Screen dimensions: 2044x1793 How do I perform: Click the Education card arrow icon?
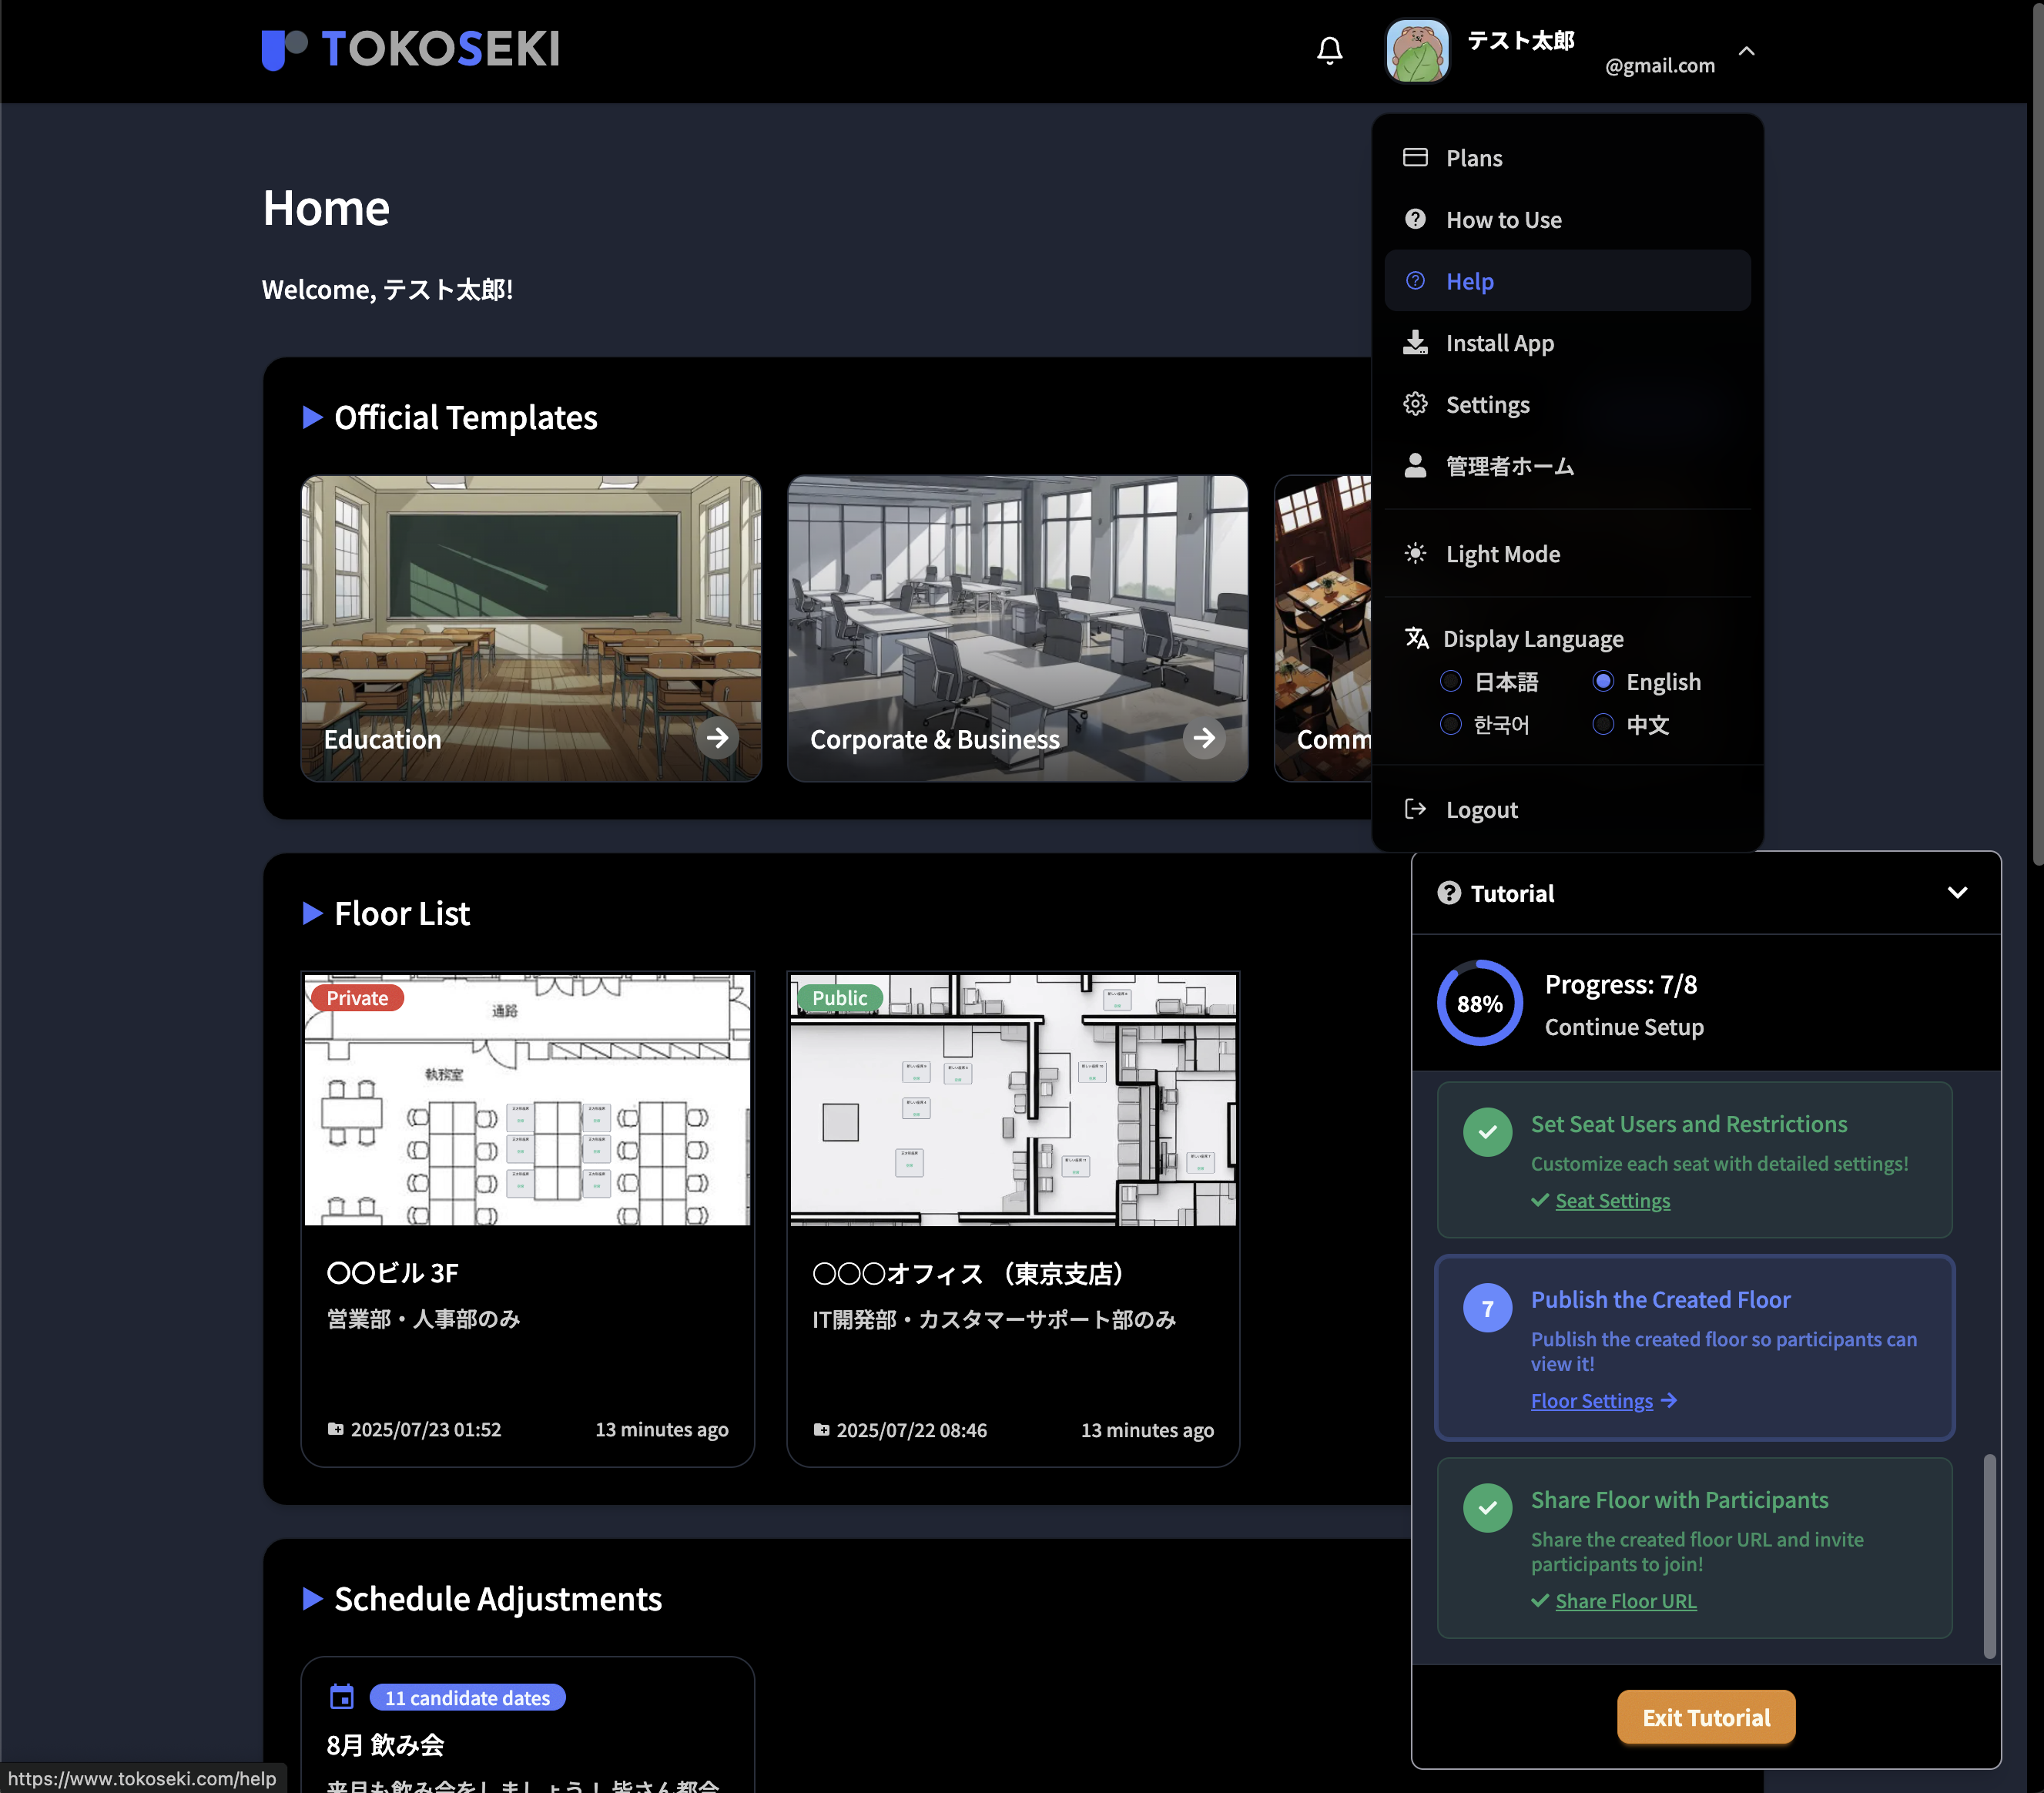[x=718, y=738]
